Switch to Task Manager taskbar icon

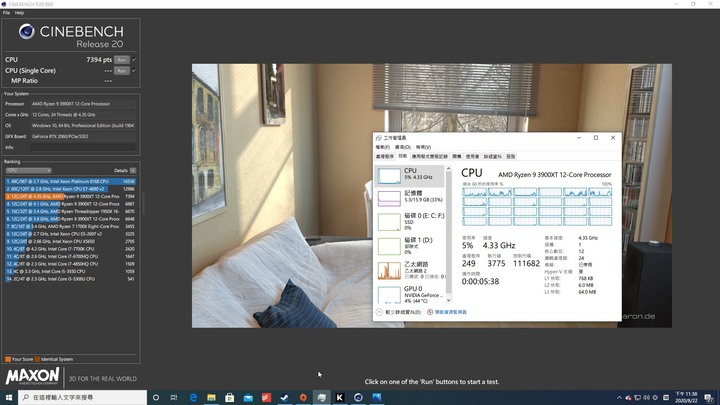click(x=321, y=397)
